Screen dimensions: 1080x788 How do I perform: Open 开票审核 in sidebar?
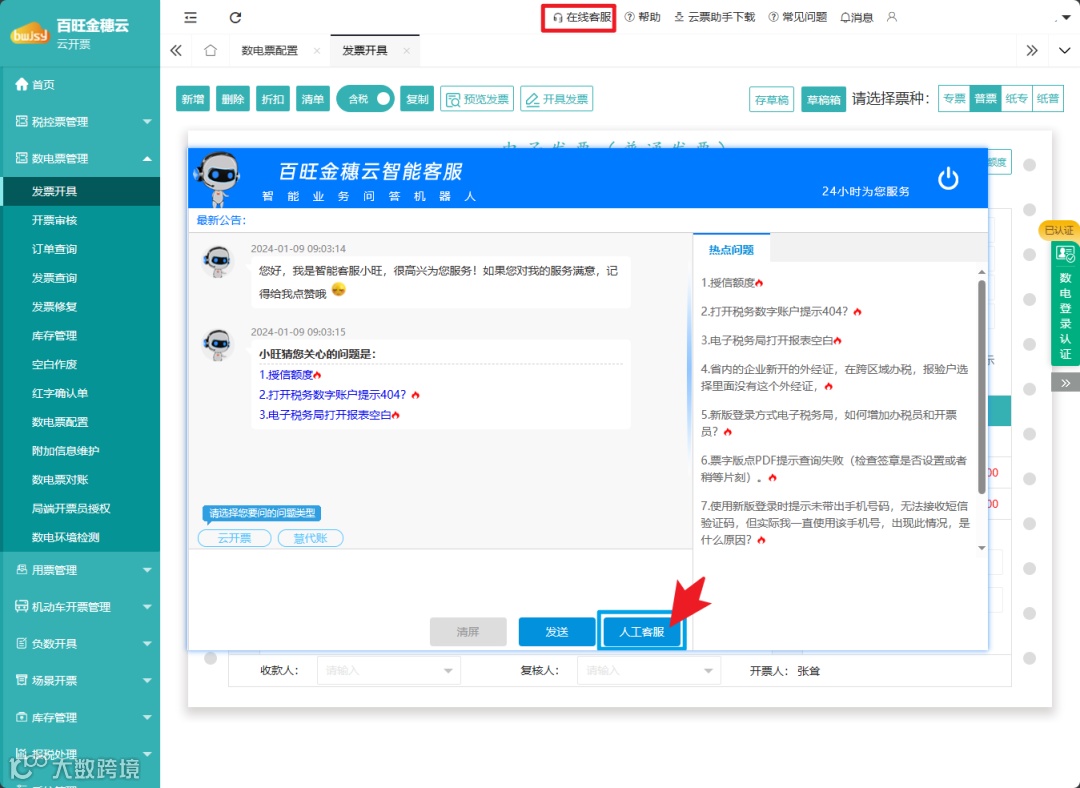pos(80,220)
